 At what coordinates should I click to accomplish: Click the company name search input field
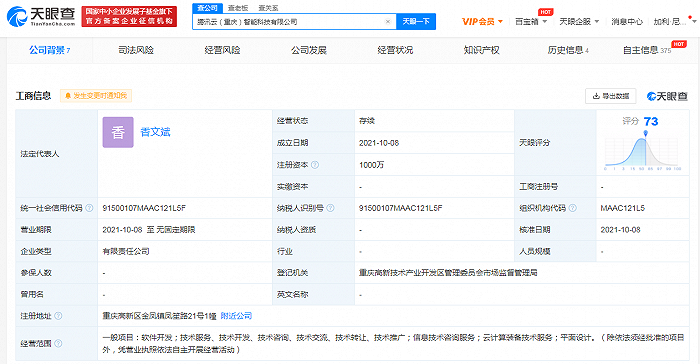289,21
